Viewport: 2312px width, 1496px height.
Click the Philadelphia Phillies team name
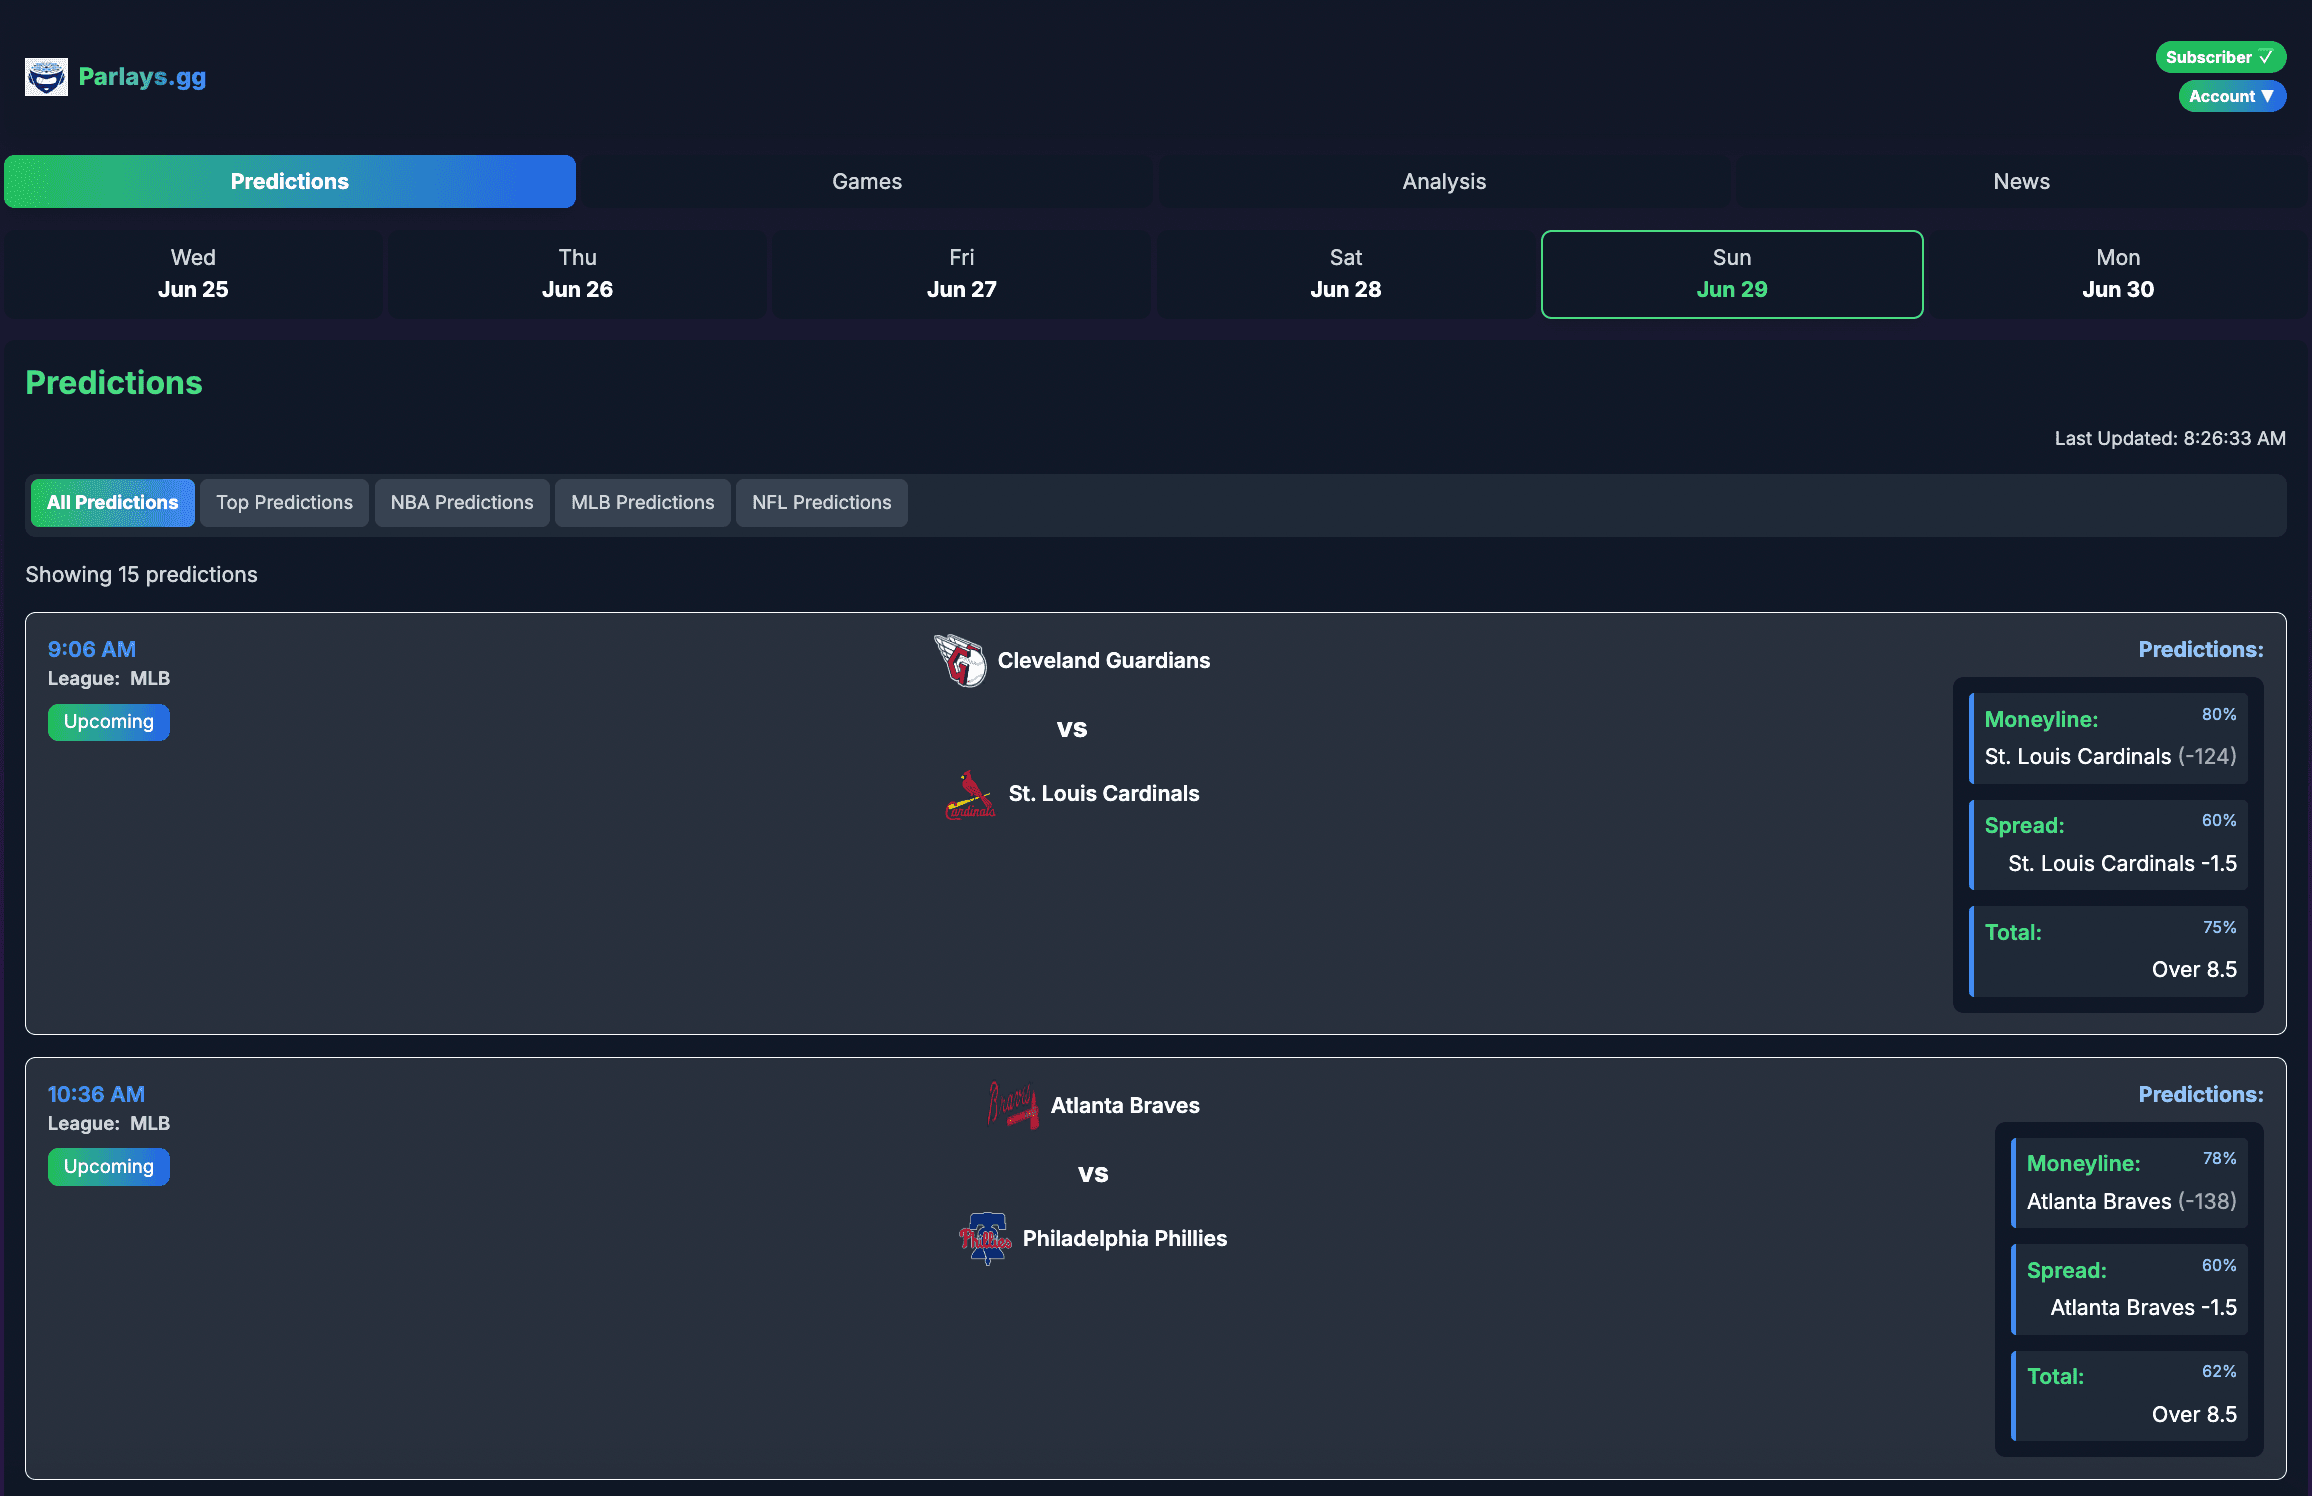[1125, 1238]
